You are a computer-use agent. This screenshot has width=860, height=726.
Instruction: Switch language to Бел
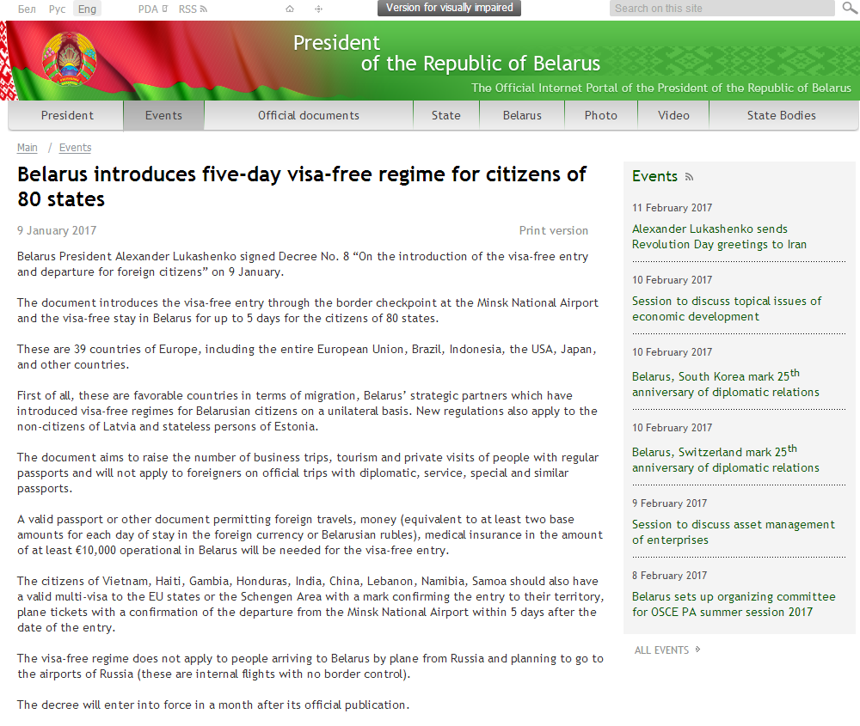pos(27,9)
